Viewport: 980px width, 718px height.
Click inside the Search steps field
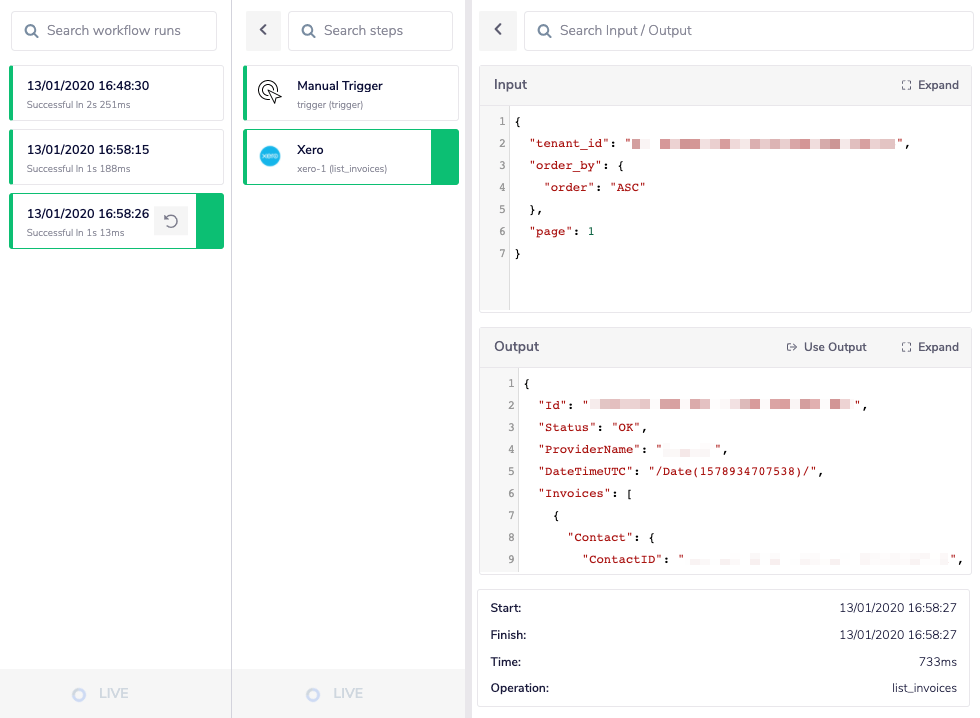pyautogui.click(x=380, y=31)
